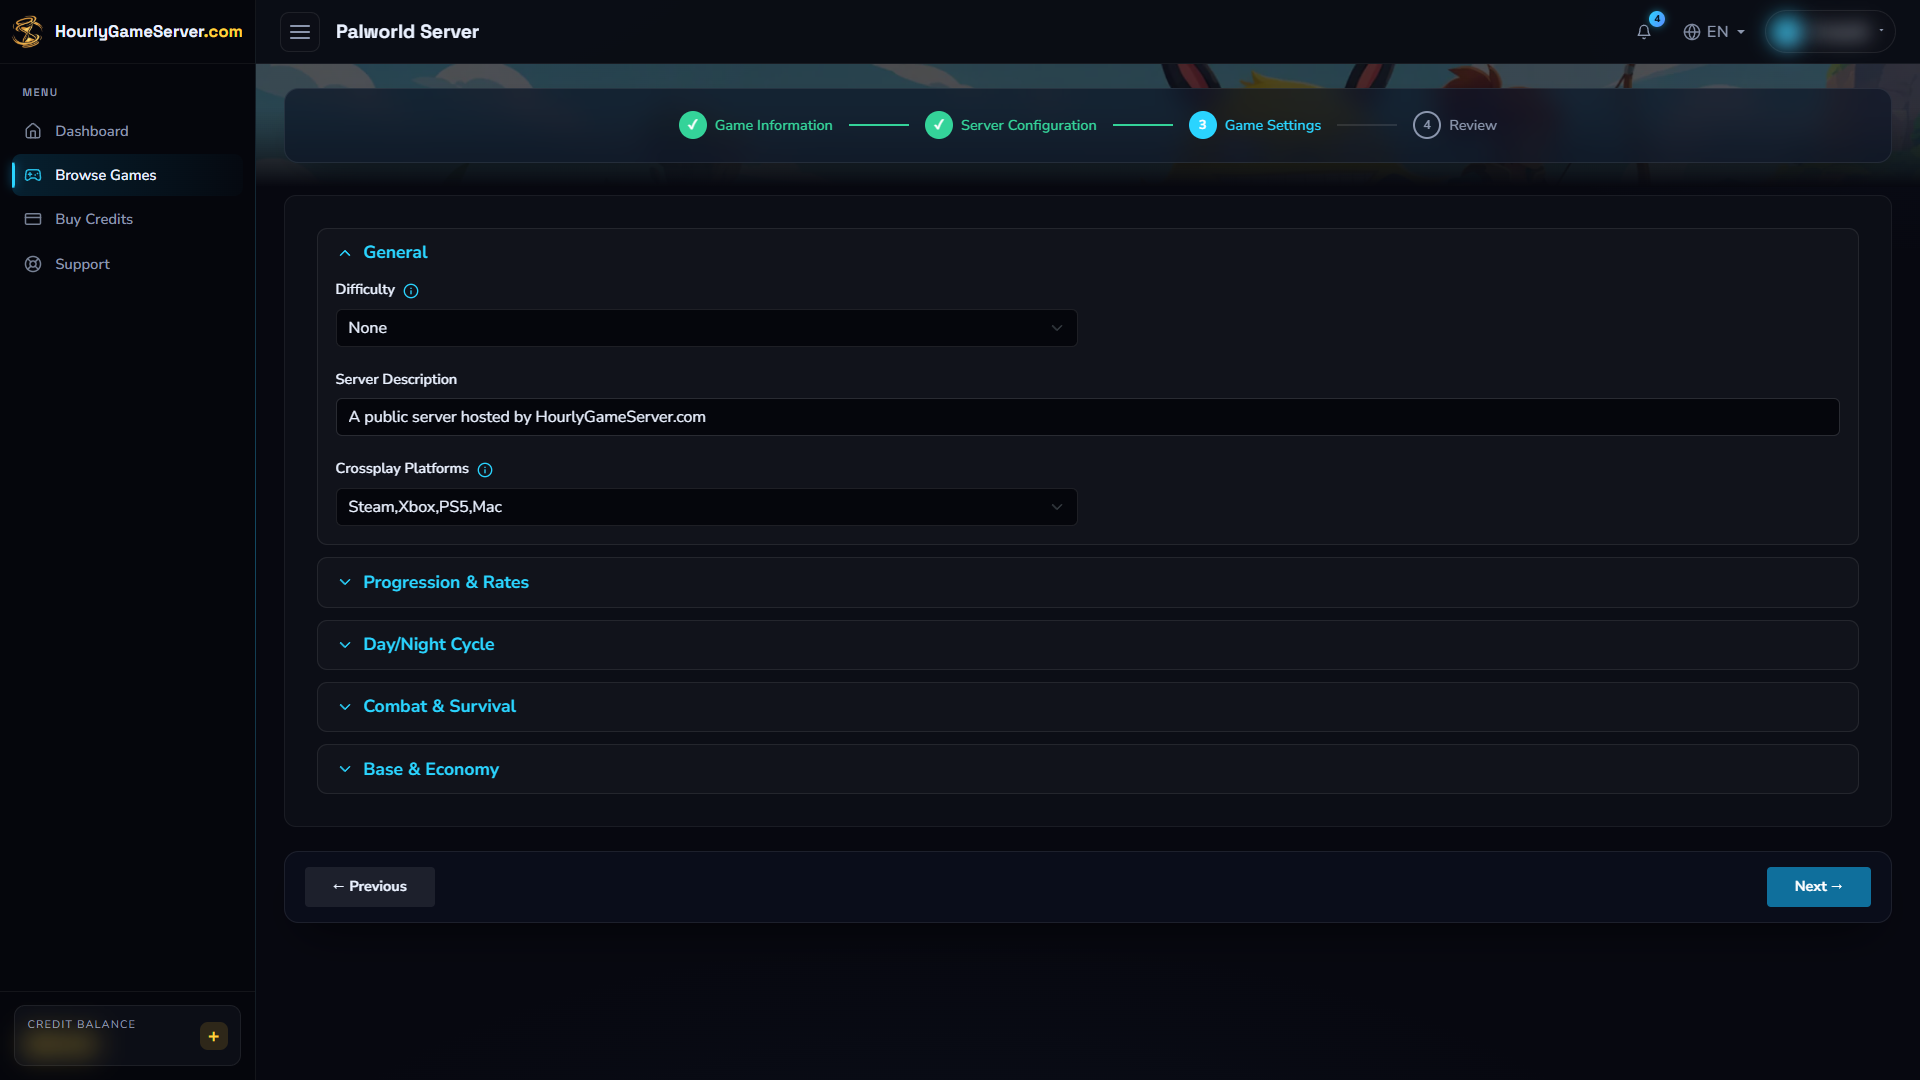The height and width of the screenshot is (1080, 1920).
Task: Click the Palworld Server page title
Action: coord(407,32)
